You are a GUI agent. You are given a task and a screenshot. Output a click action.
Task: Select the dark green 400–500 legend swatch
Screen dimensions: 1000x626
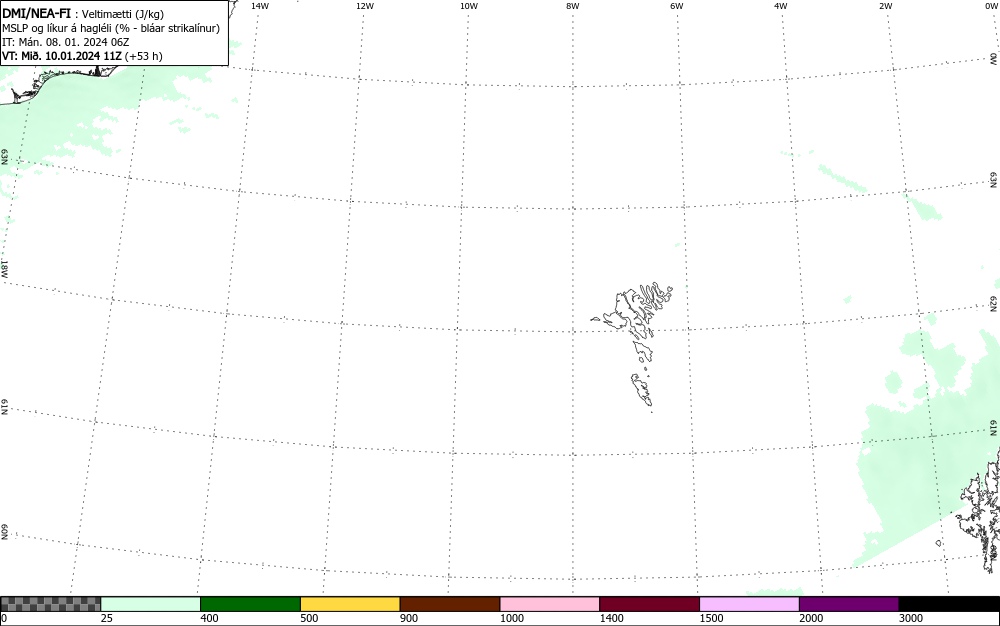[250, 604]
